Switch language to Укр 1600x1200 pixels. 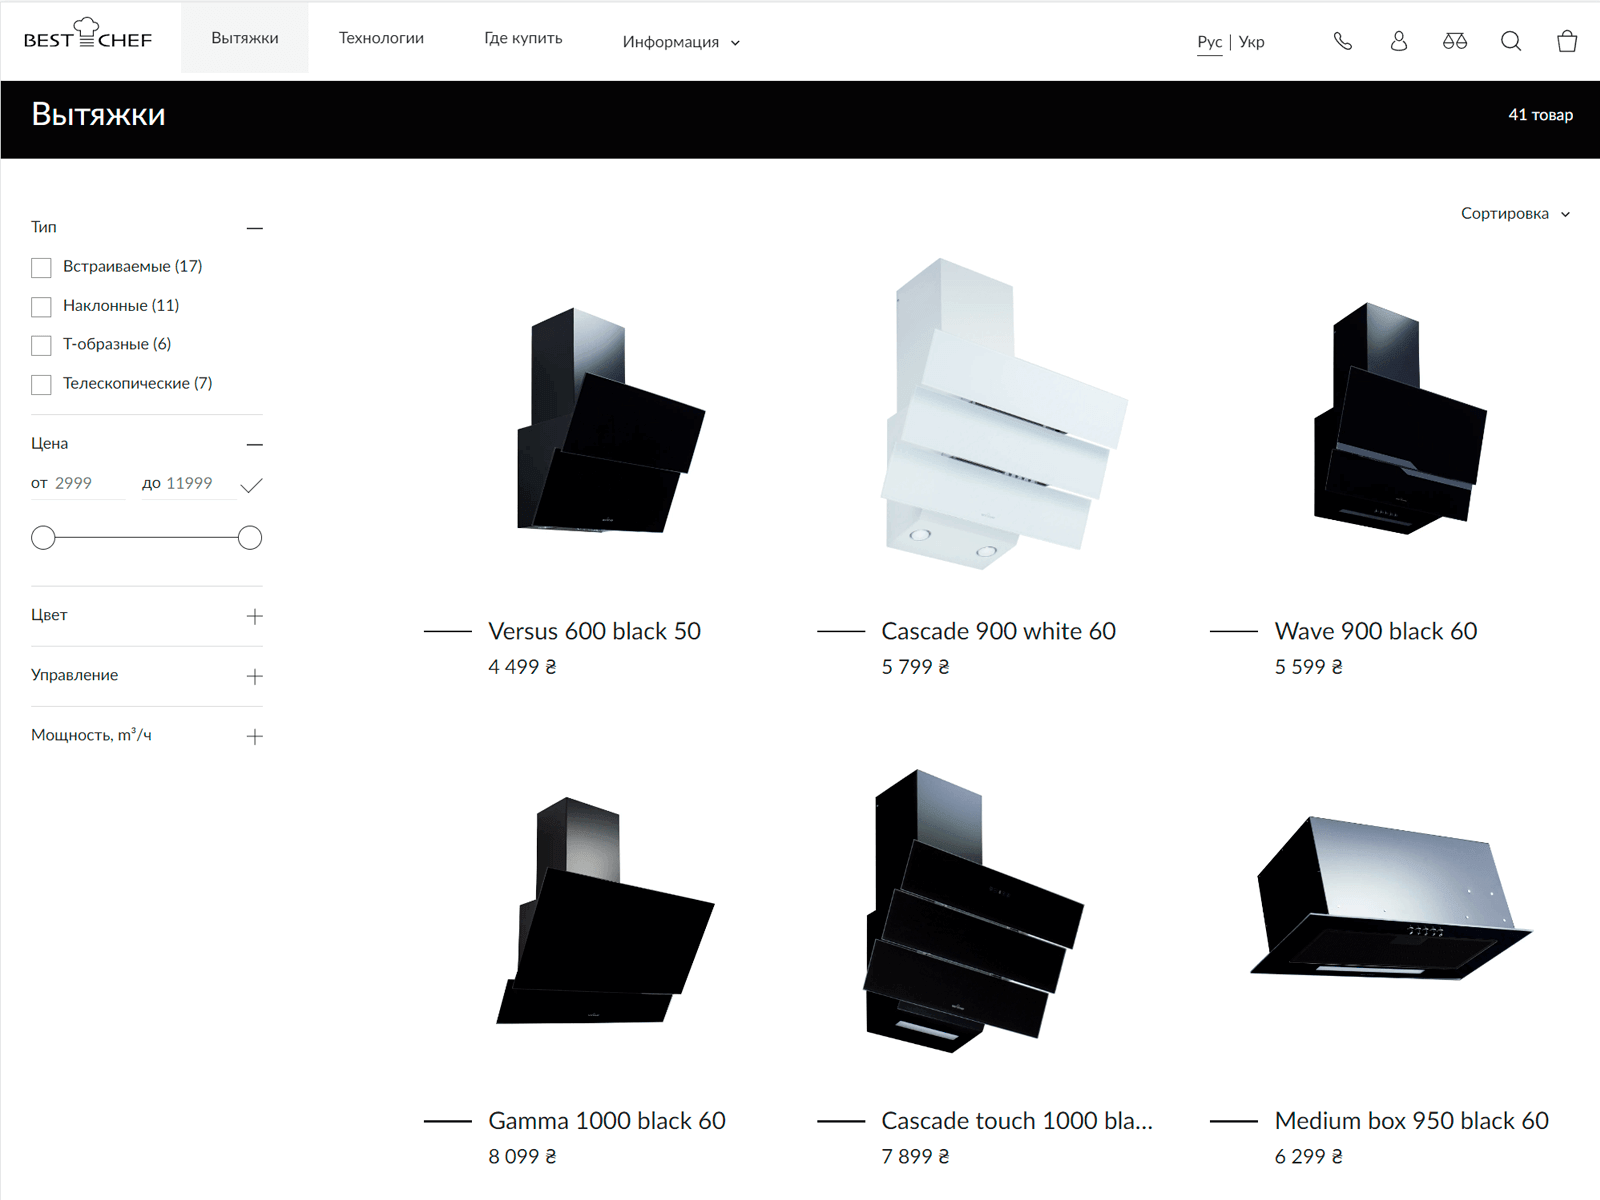(1252, 42)
